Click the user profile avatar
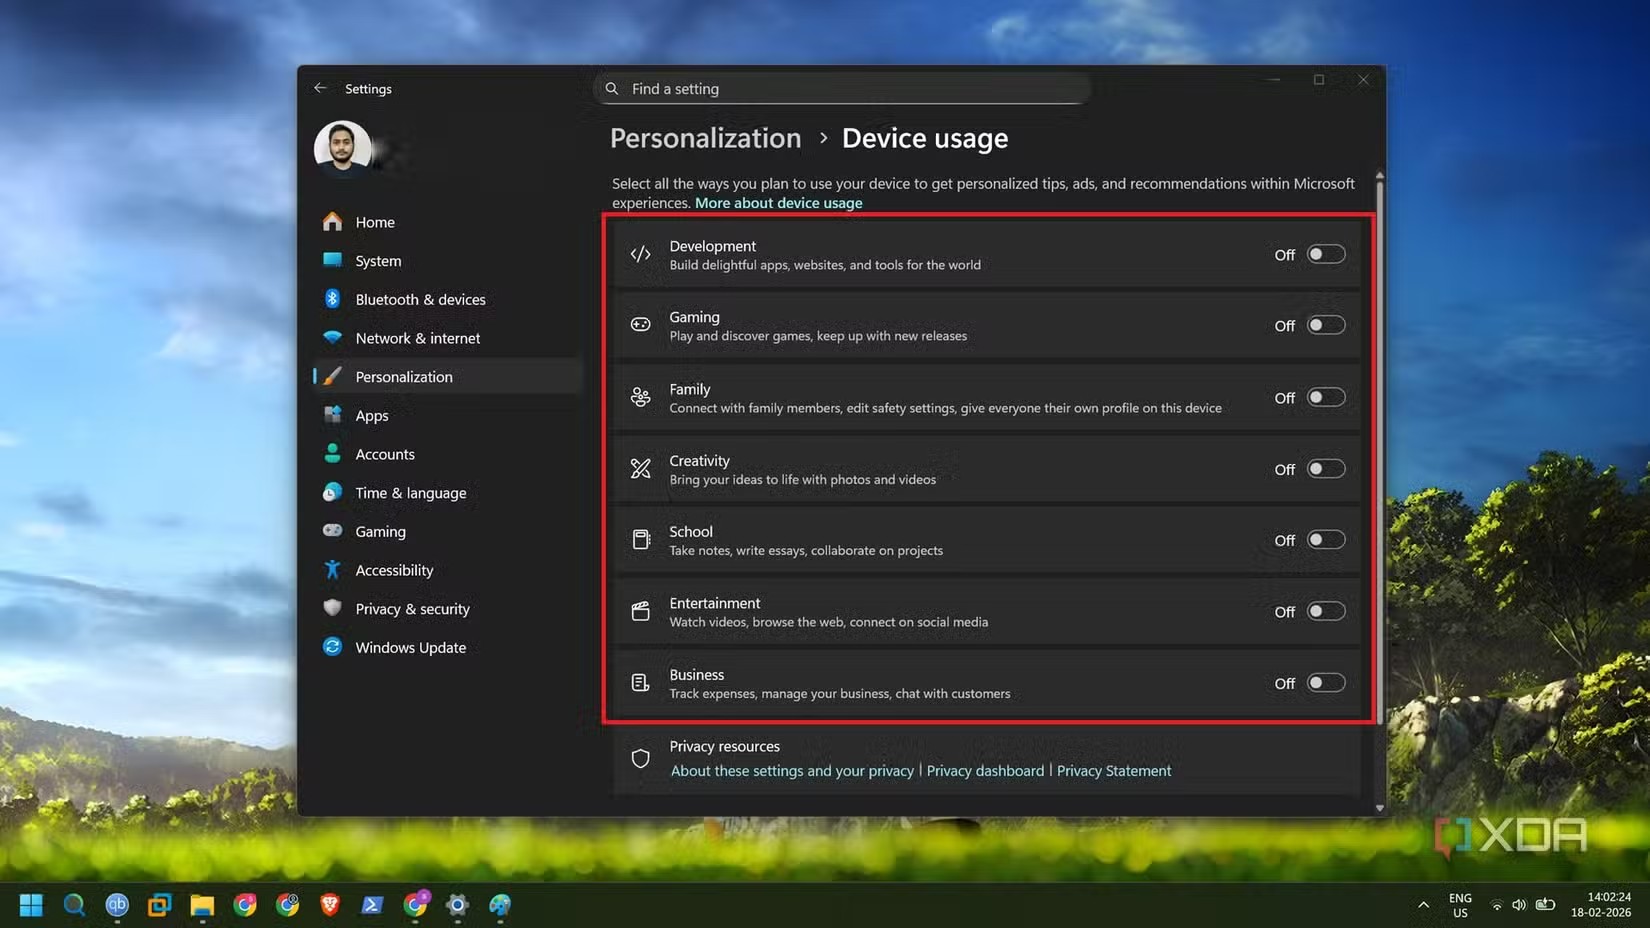This screenshot has height=928, width=1650. pyautogui.click(x=343, y=148)
